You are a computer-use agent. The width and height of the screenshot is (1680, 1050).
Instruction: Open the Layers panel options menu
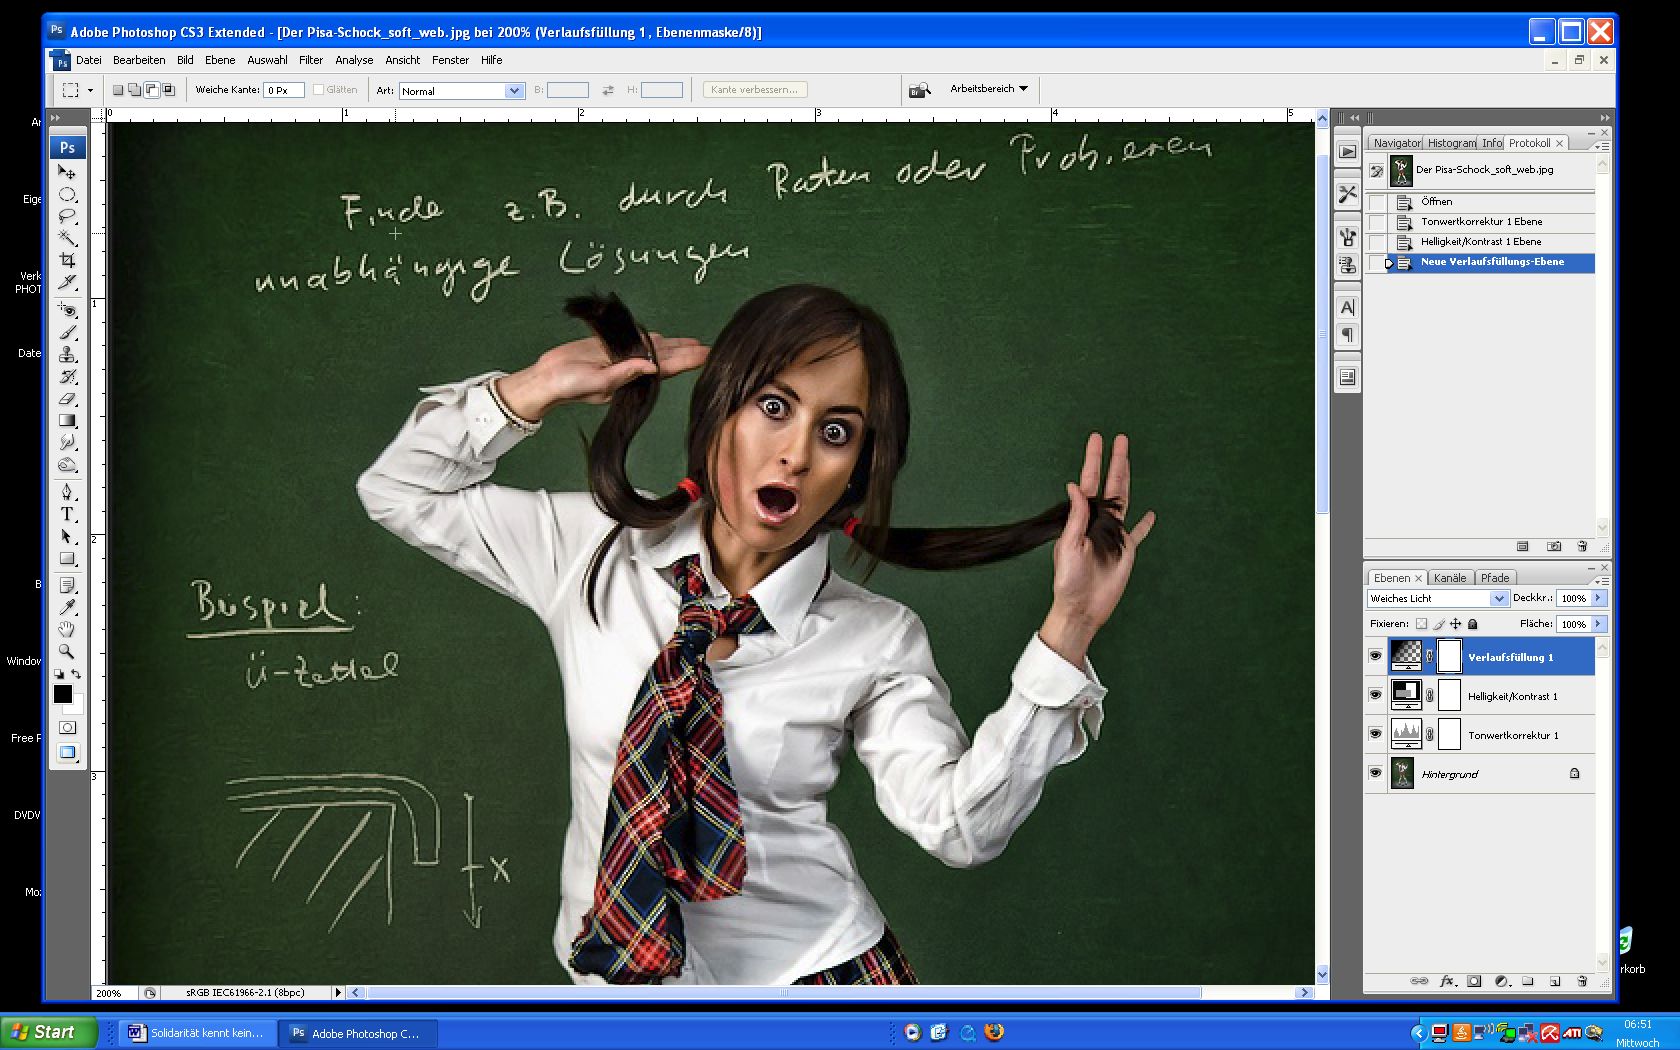[x=1603, y=580]
